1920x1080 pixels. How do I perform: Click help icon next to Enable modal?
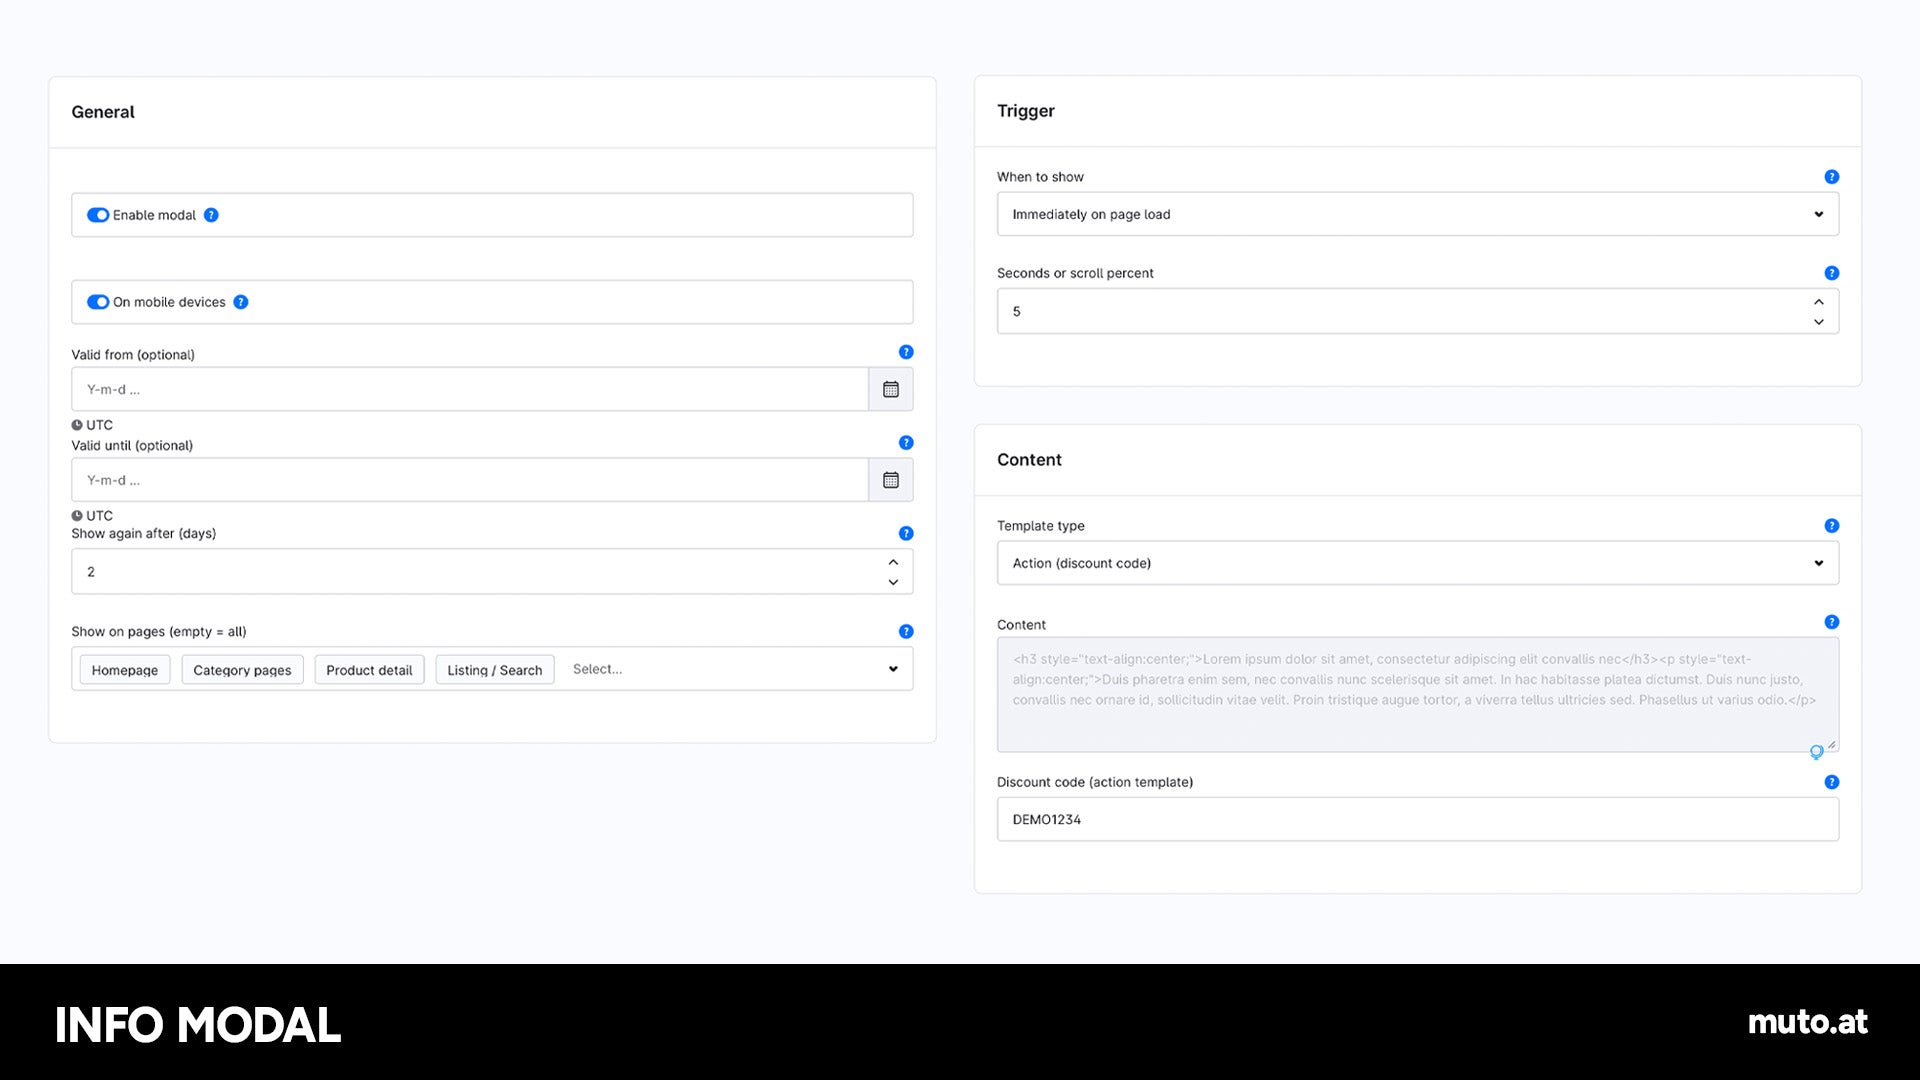click(x=211, y=215)
